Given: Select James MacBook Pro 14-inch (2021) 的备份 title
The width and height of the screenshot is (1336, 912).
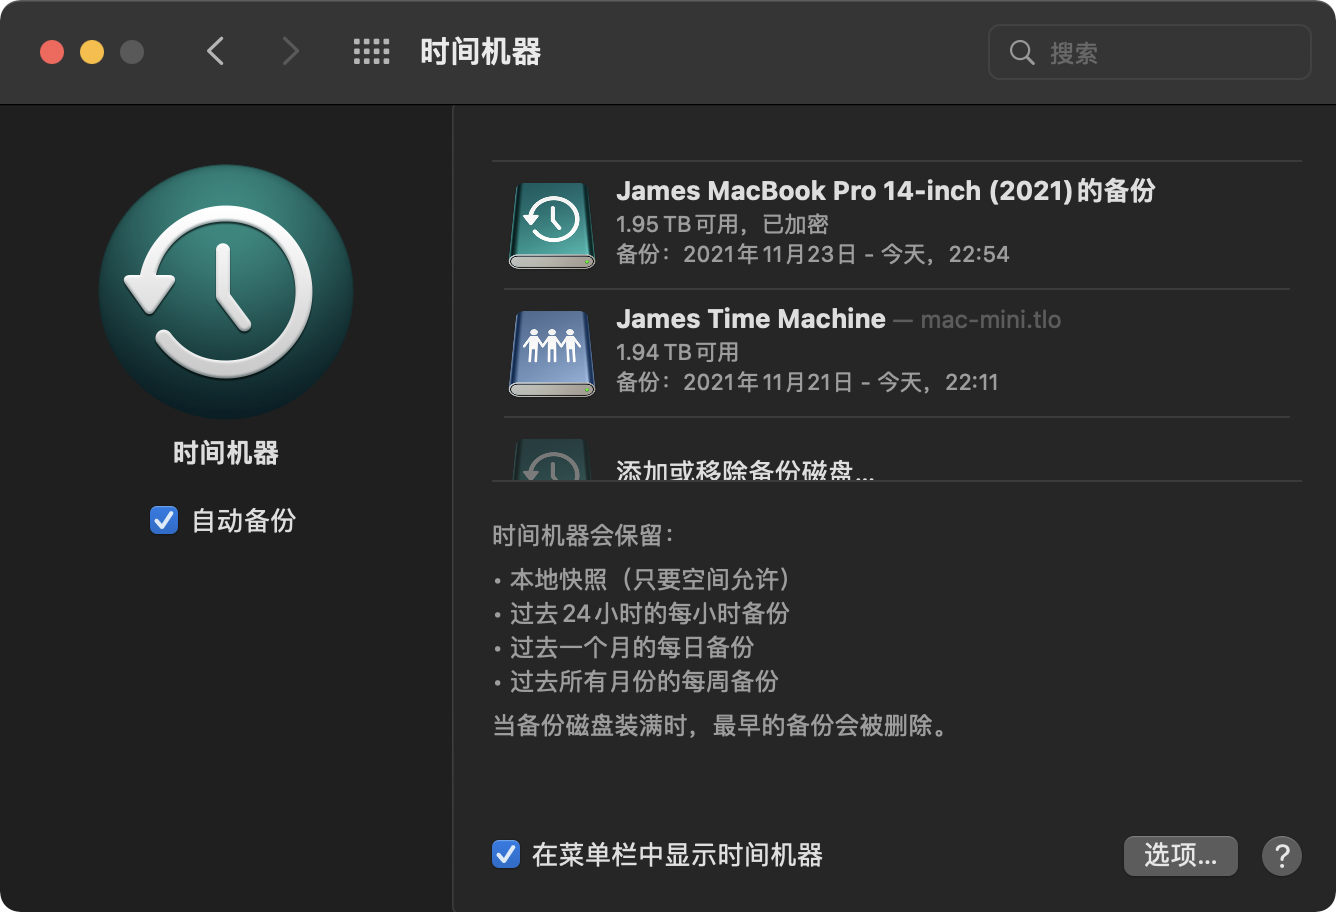Looking at the screenshot, I should pyautogui.click(x=886, y=191).
